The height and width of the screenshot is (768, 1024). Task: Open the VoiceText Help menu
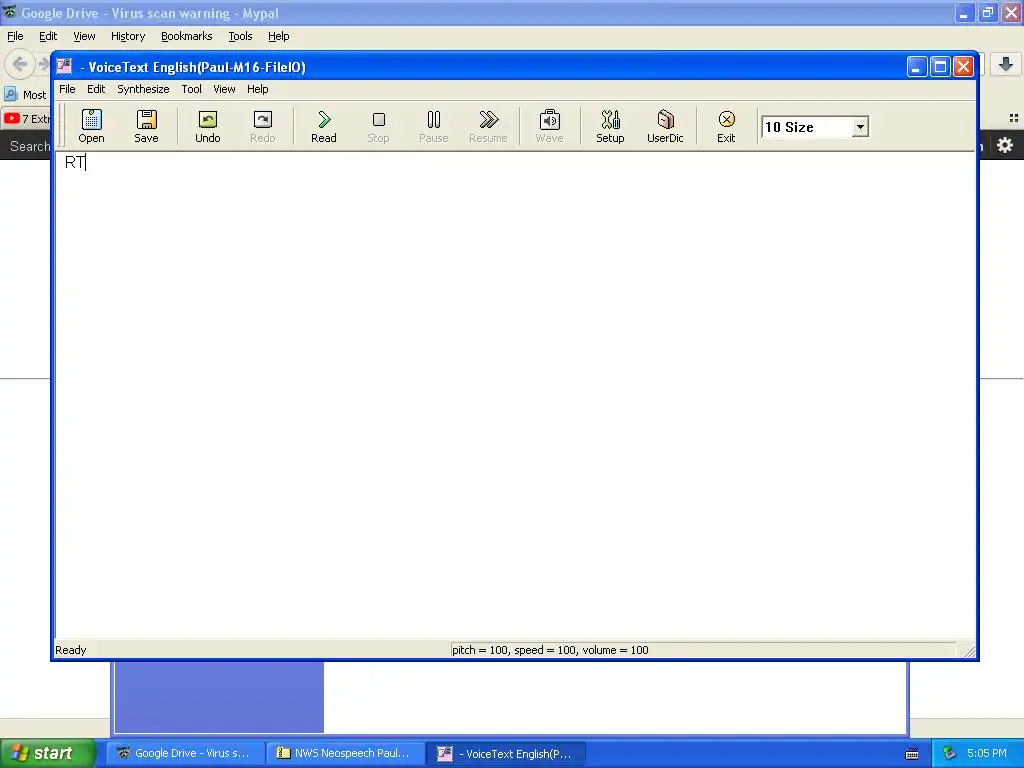pyautogui.click(x=257, y=89)
